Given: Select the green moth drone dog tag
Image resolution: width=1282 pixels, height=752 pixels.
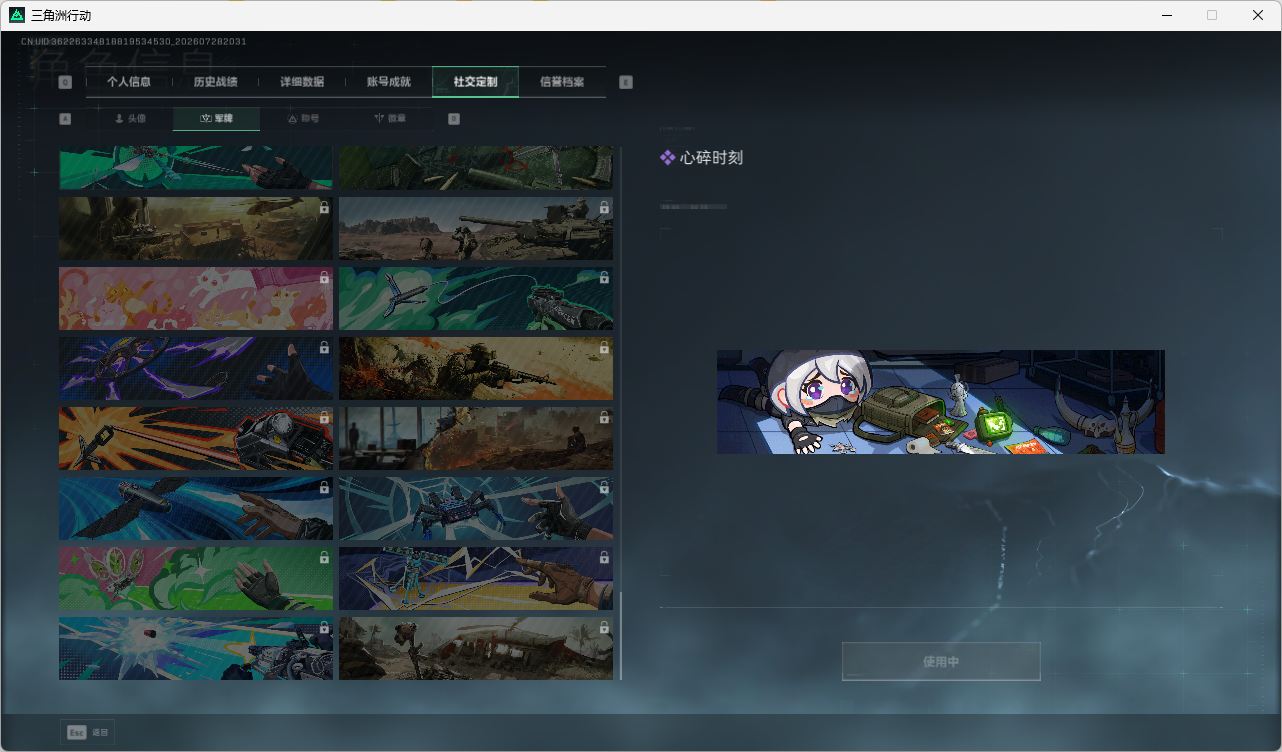Looking at the screenshot, I should (x=196, y=578).
